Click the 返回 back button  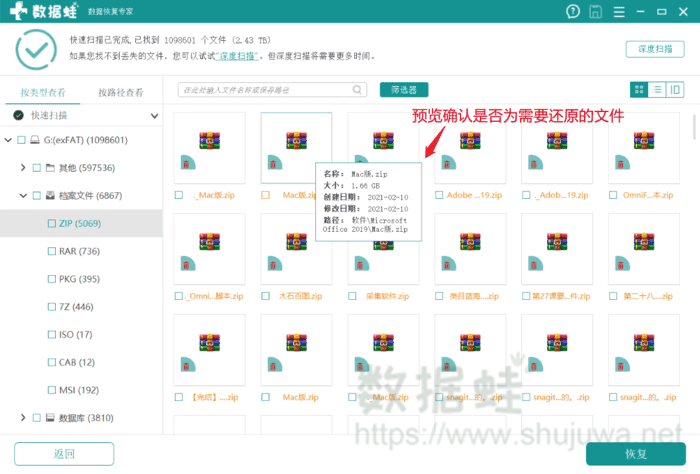tap(64, 454)
